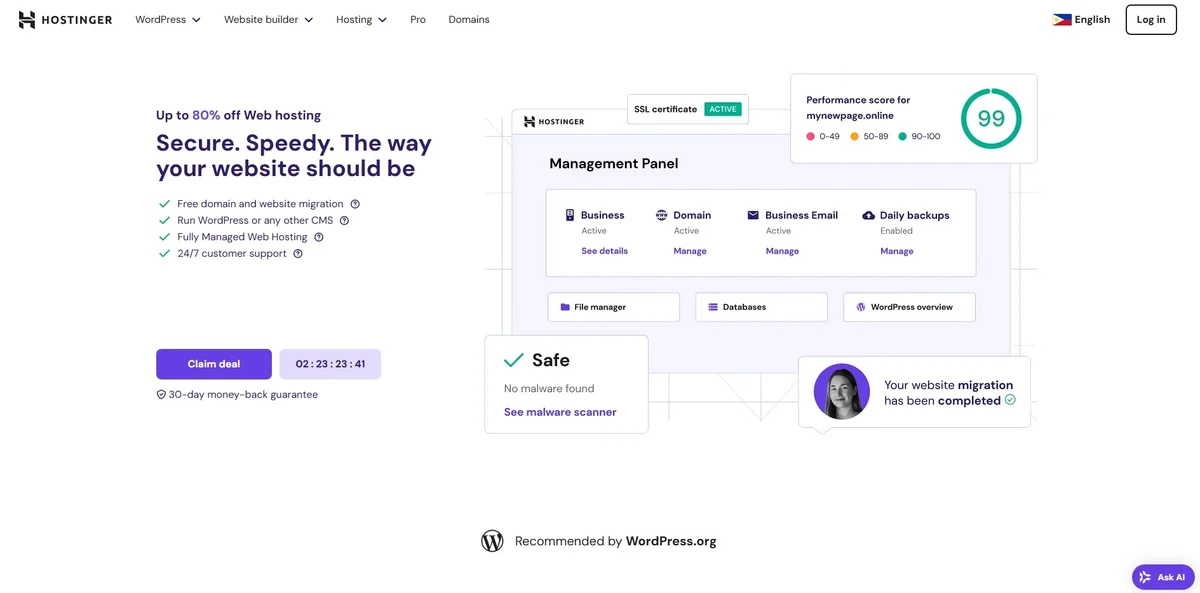This screenshot has width=1200, height=593.
Task: Click the Business Email envelope icon
Action: [x=753, y=215]
